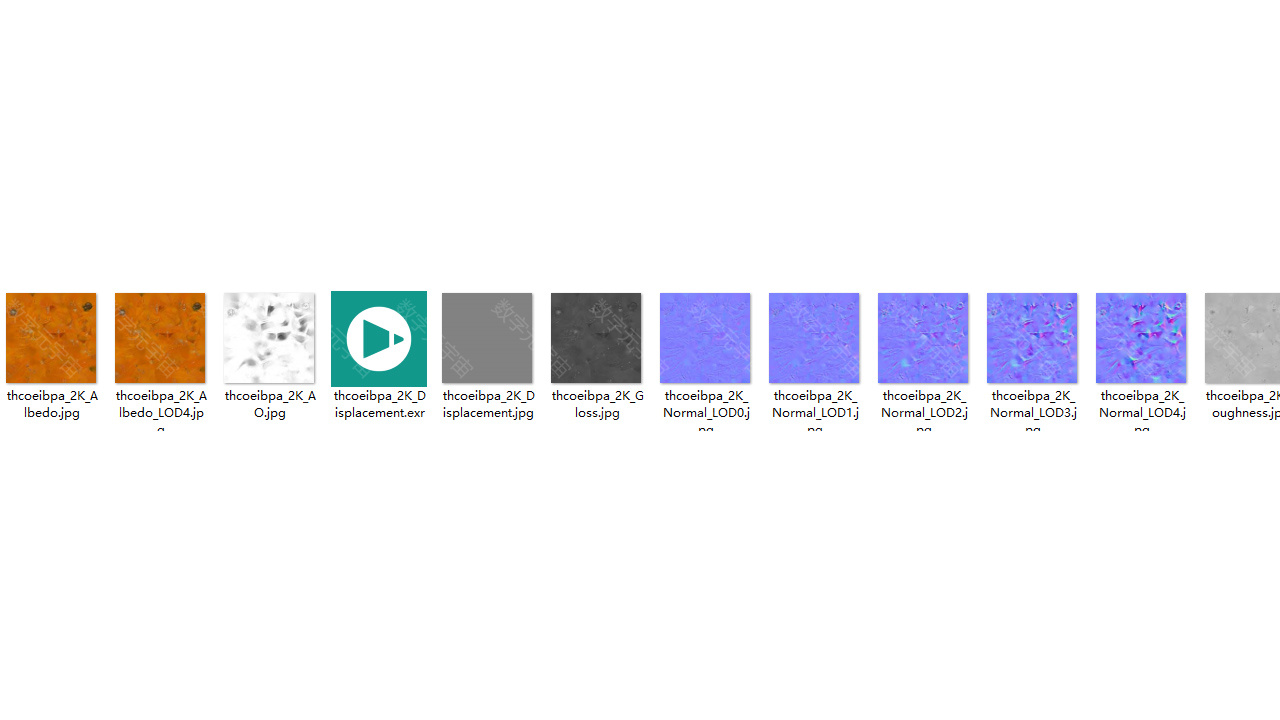Click the Roughness file name label
This screenshot has width=1280, height=720.
(x=1243, y=404)
